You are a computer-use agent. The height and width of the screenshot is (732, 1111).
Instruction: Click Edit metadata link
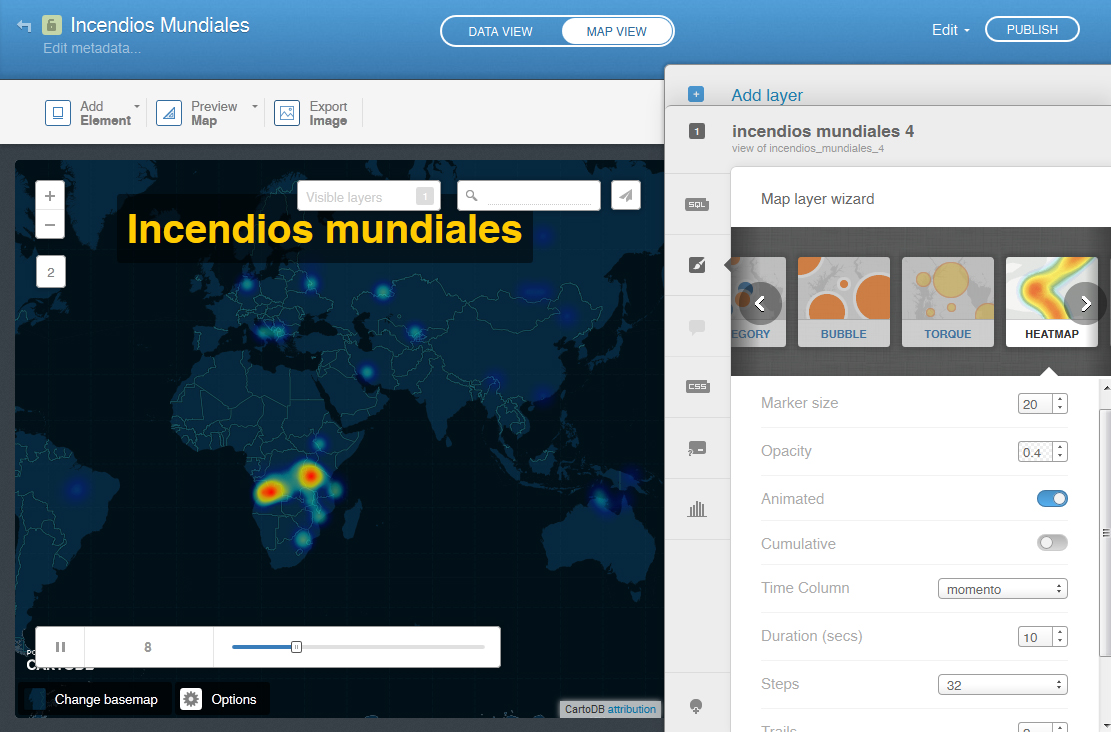(x=92, y=48)
